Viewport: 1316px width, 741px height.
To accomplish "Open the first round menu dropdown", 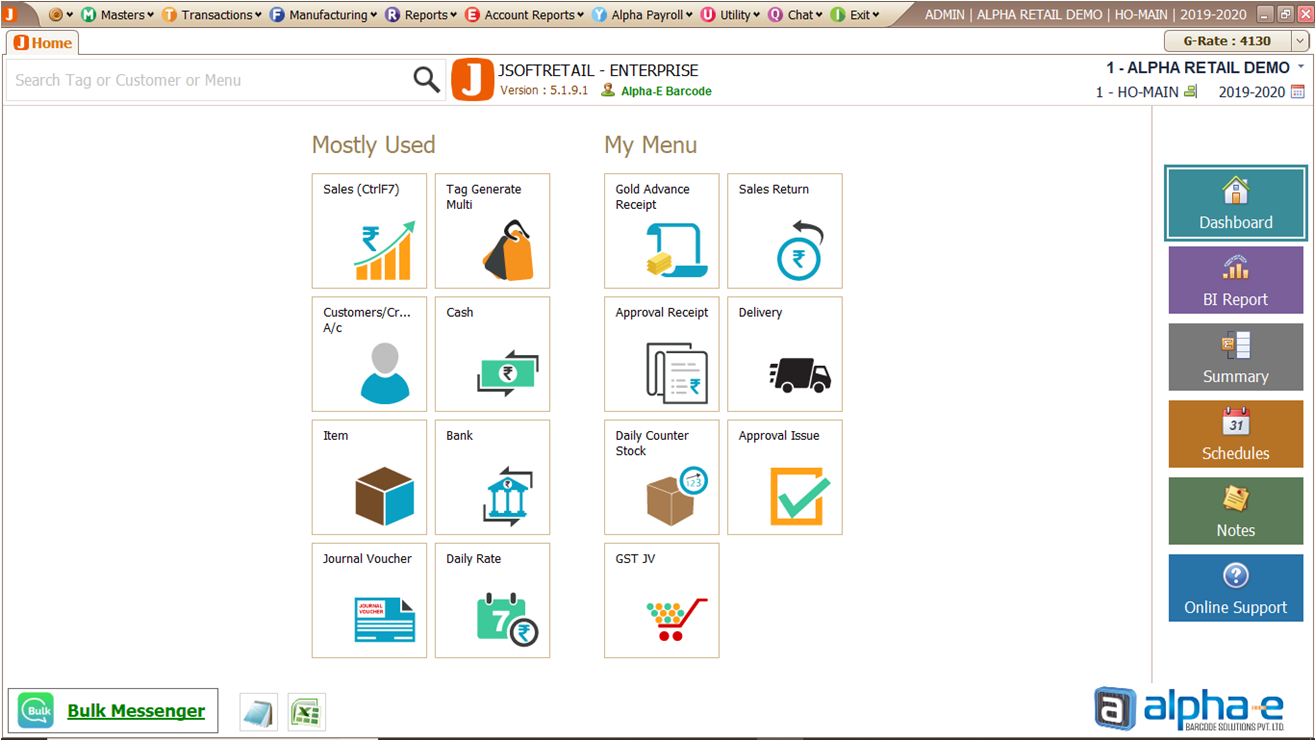I will point(61,15).
